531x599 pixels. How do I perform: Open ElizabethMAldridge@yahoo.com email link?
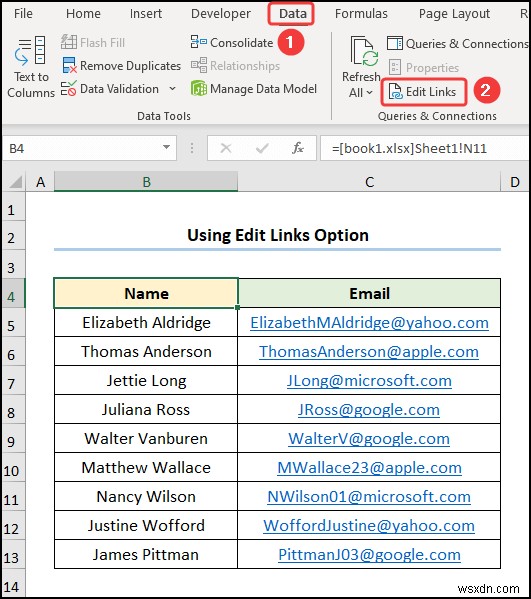point(369,323)
